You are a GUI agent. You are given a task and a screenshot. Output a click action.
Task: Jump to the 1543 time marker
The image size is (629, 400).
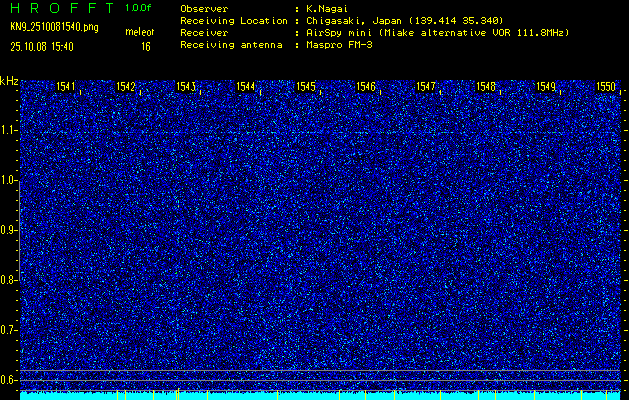tap(186, 87)
